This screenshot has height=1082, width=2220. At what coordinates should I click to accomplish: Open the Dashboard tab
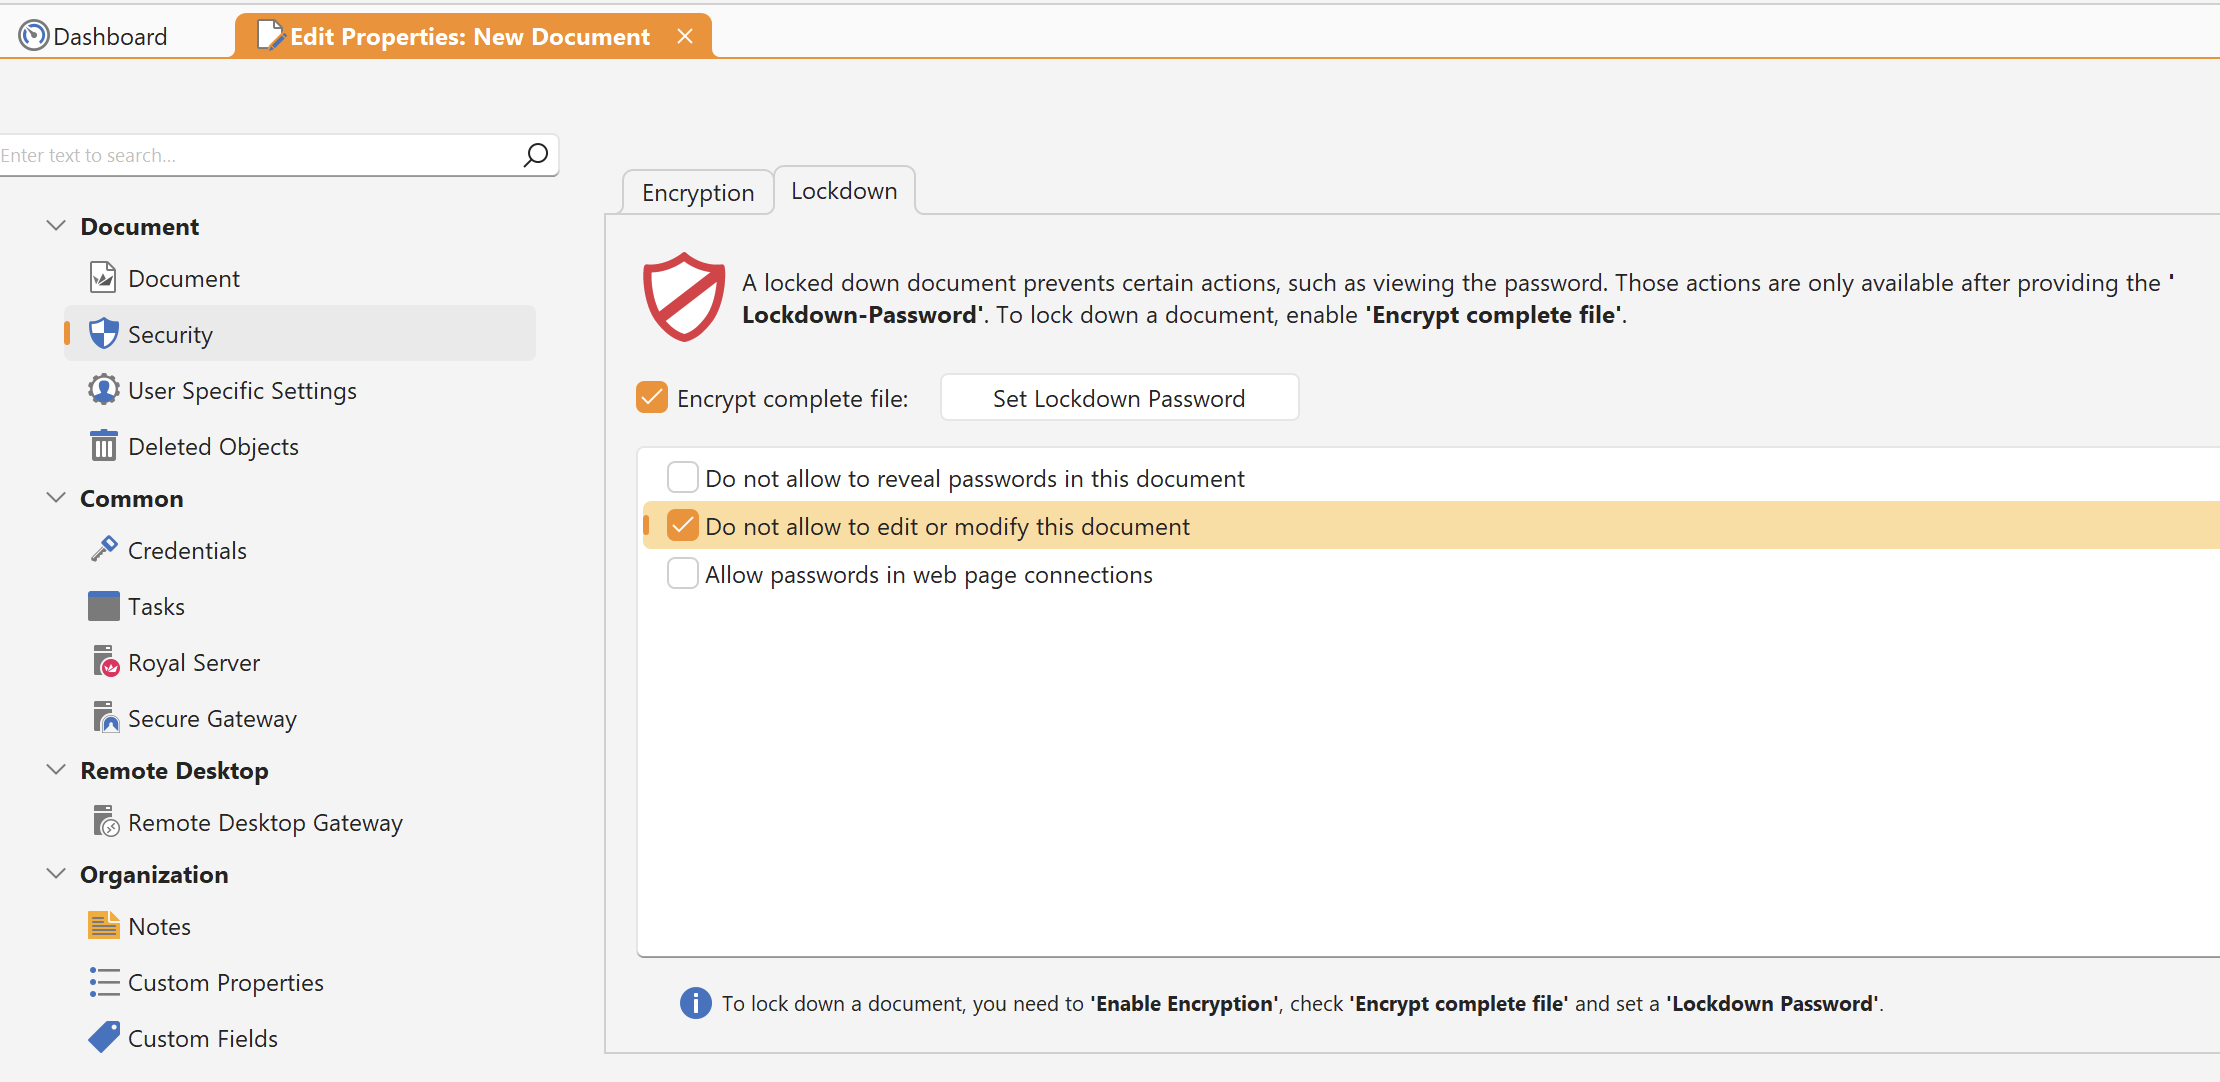(94, 36)
